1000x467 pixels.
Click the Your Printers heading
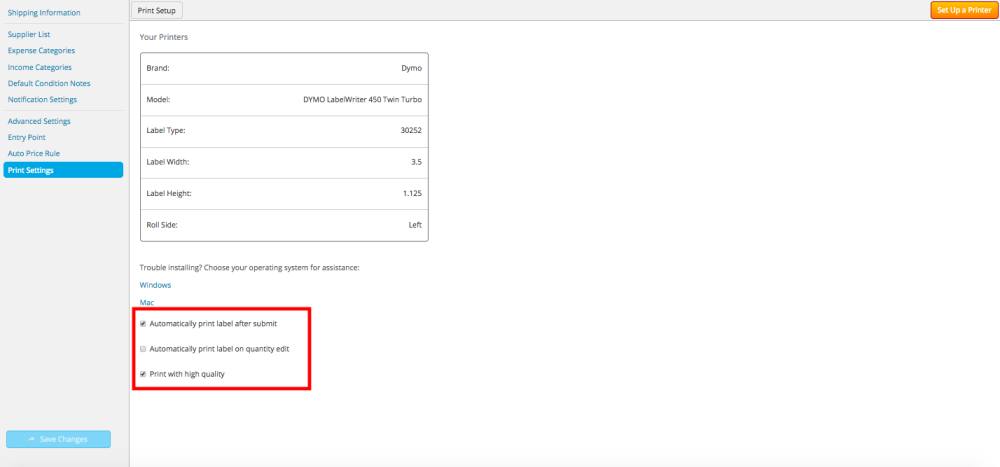(x=164, y=37)
